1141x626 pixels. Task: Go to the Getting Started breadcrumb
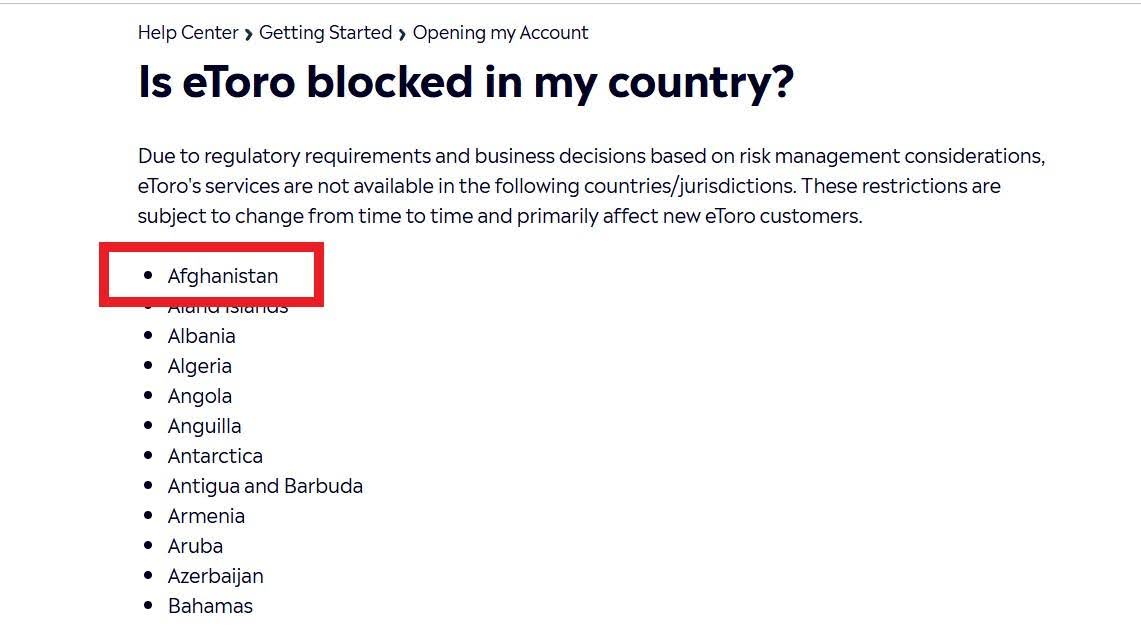coord(325,33)
